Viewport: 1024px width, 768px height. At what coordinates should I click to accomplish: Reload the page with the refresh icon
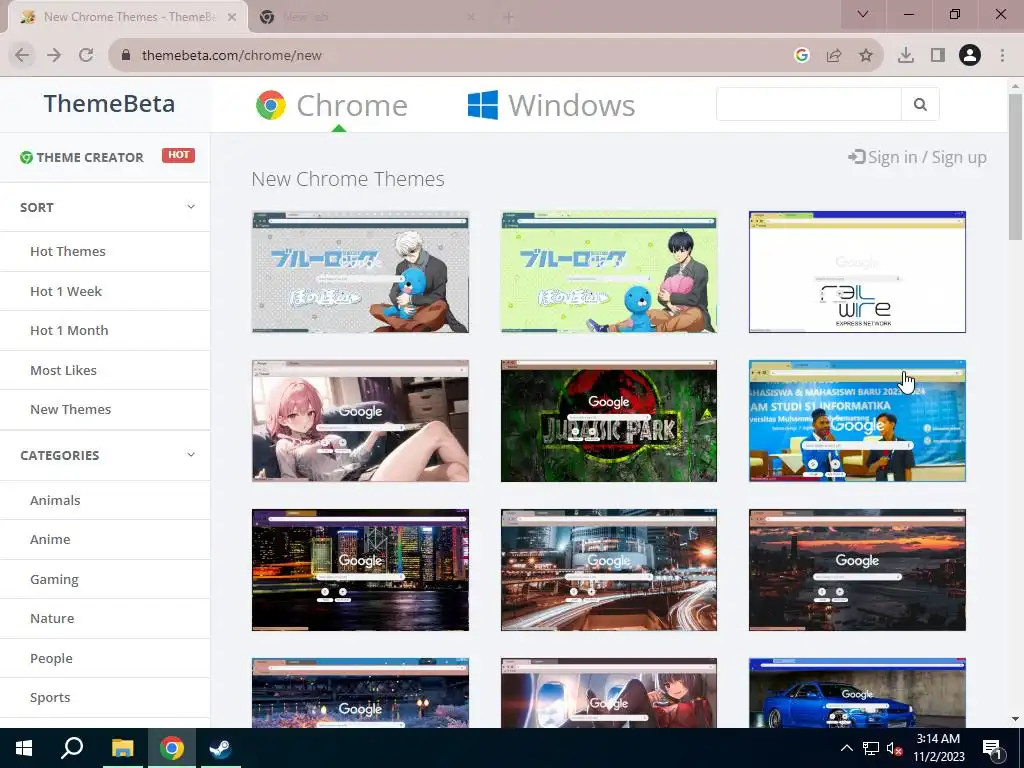pos(86,55)
